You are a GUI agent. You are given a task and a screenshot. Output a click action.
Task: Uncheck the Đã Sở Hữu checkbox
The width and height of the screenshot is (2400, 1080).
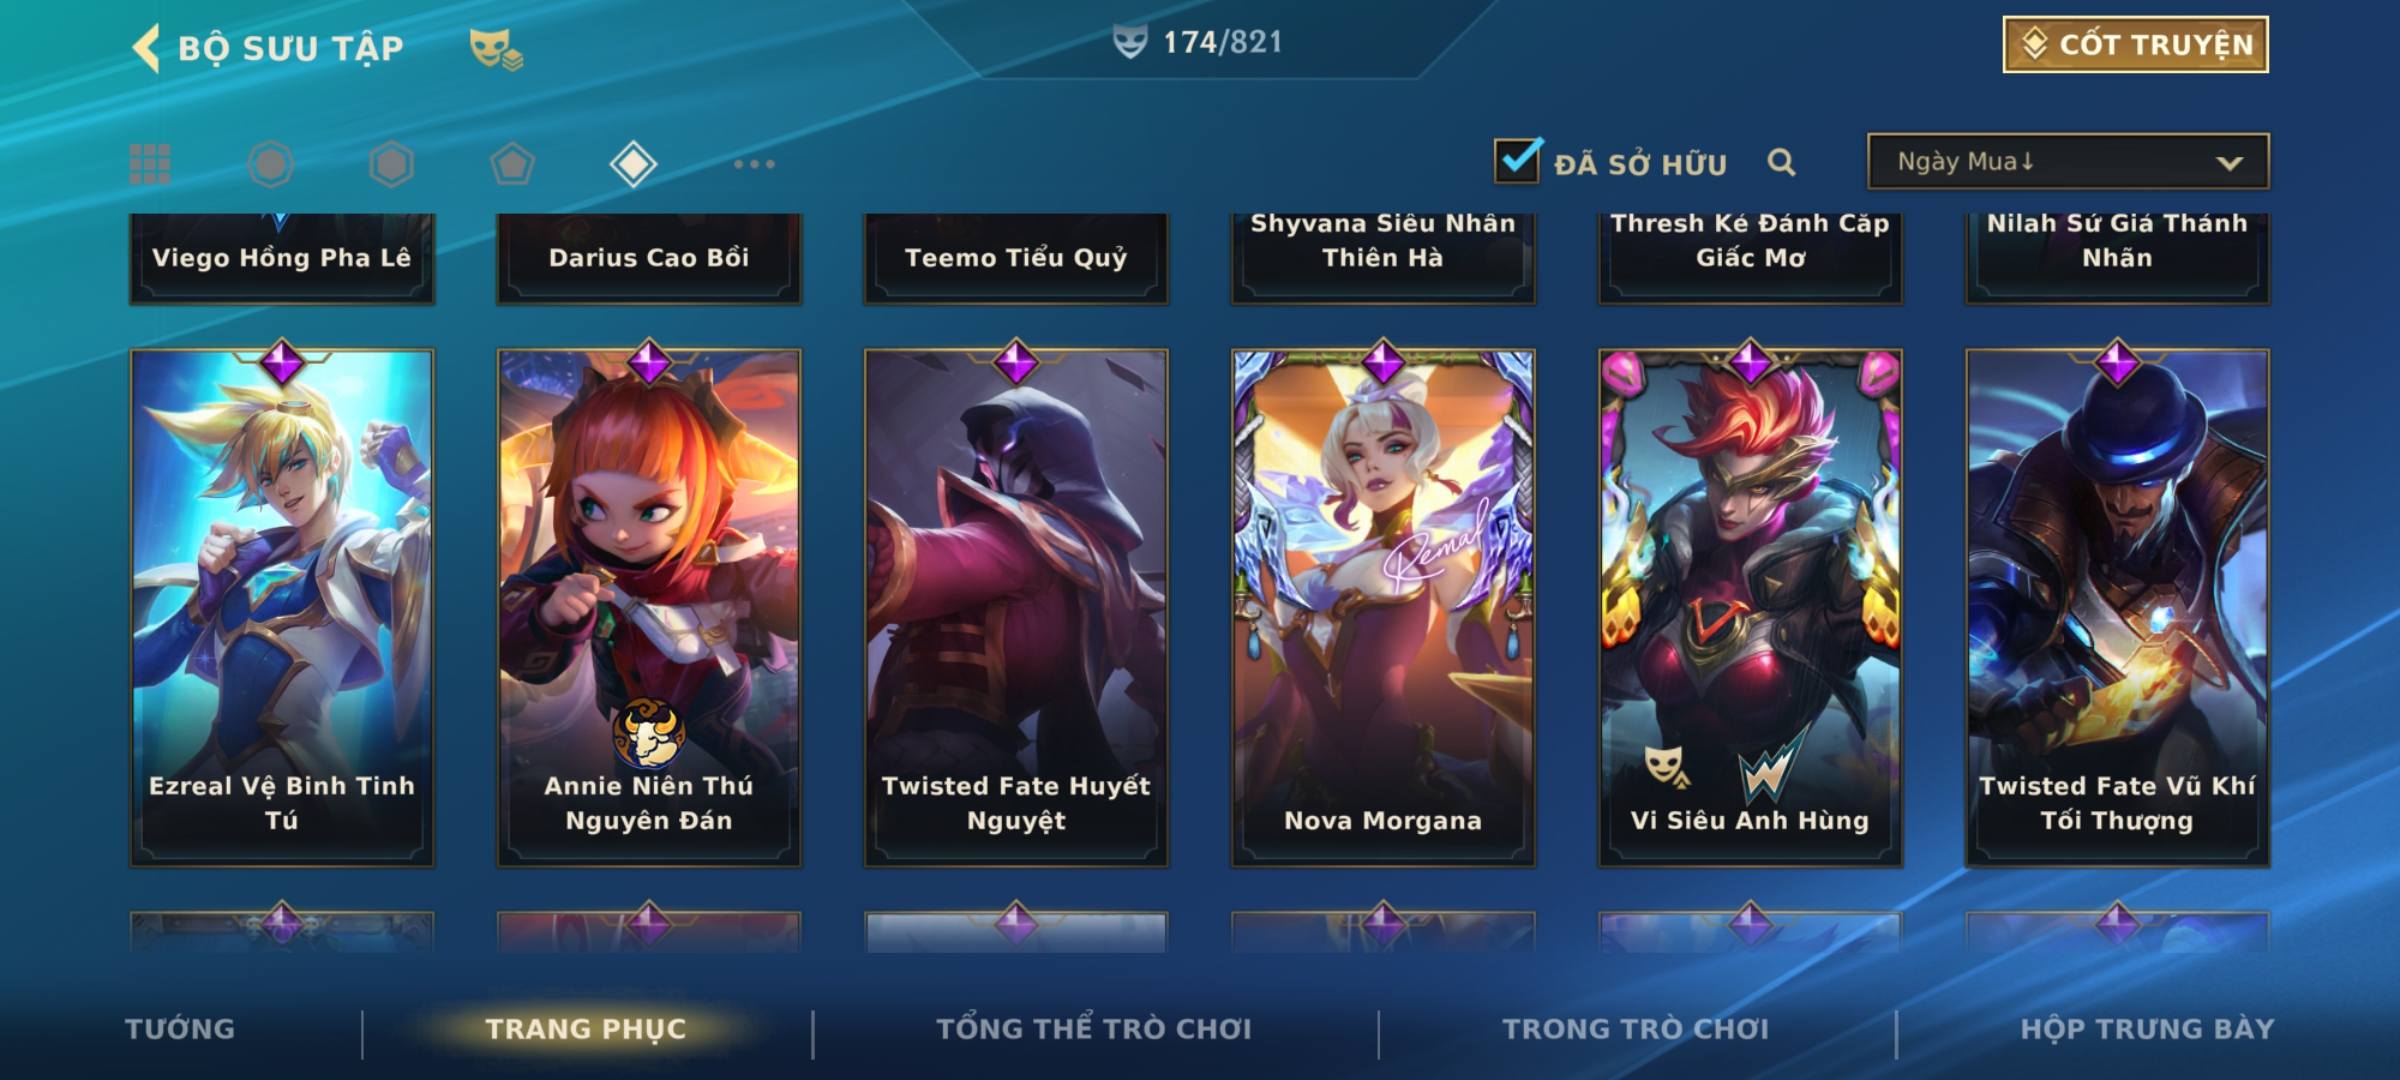tap(1517, 161)
